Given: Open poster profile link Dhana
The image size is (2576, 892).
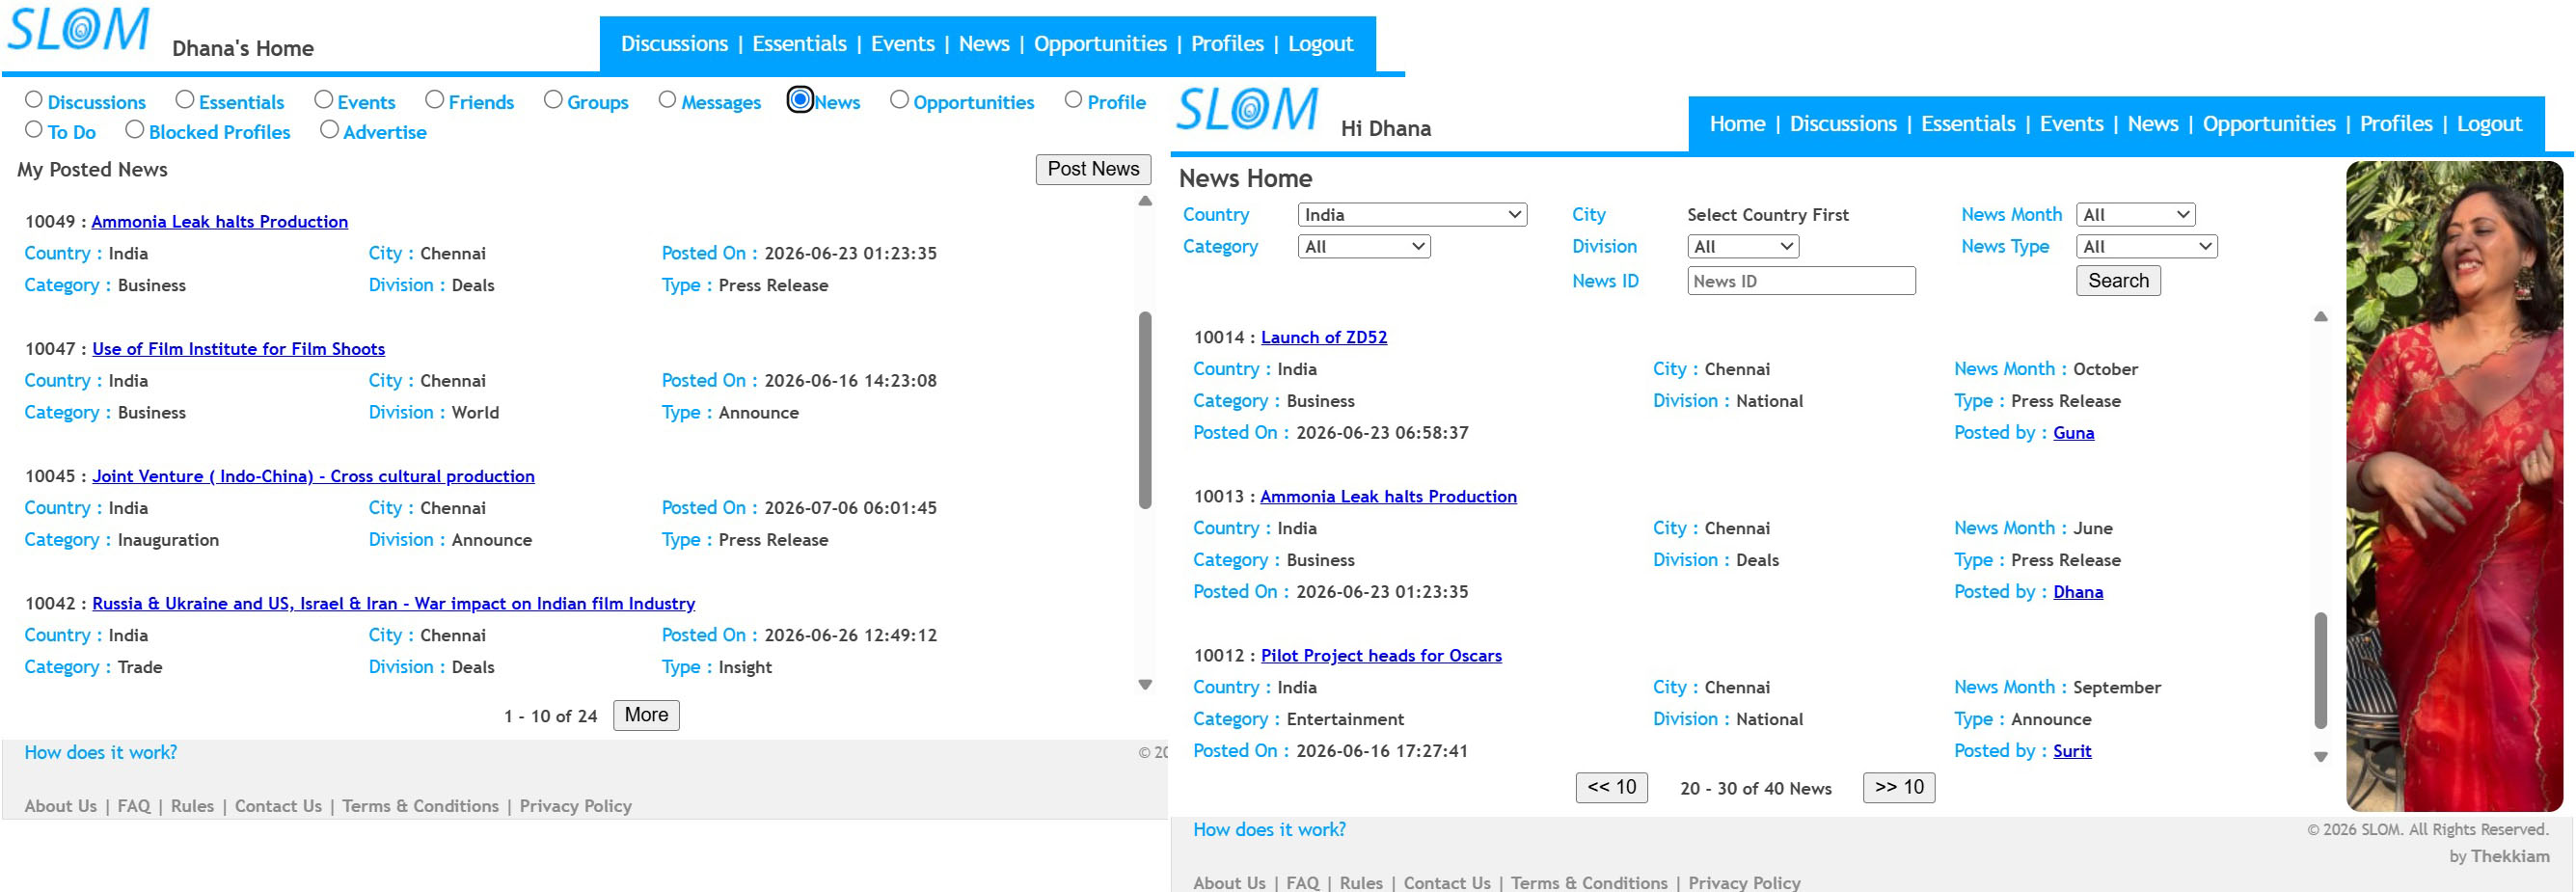Looking at the screenshot, I should (2078, 592).
